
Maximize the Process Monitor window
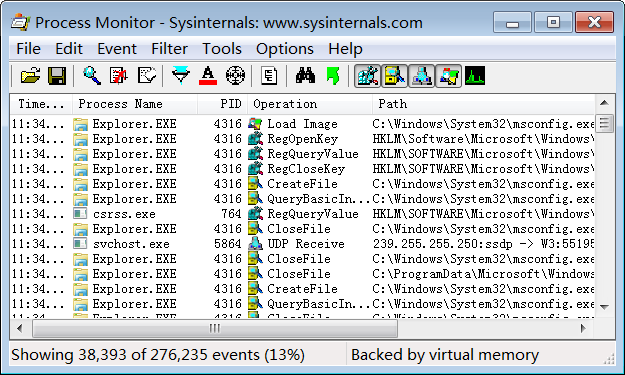click(x=553, y=22)
